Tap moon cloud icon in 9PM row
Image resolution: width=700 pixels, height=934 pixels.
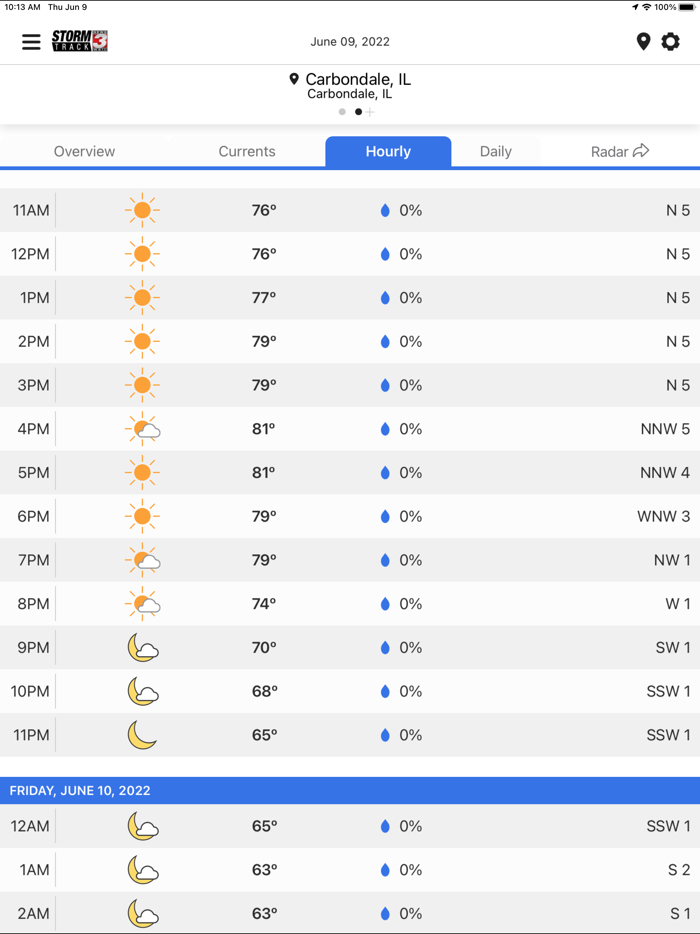pyautogui.click(x=143, y=647)
